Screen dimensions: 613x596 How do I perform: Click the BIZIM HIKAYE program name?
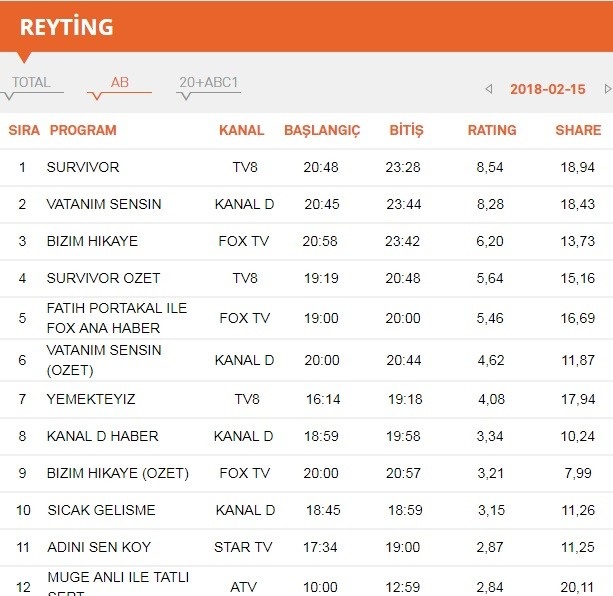click(92, 241)
